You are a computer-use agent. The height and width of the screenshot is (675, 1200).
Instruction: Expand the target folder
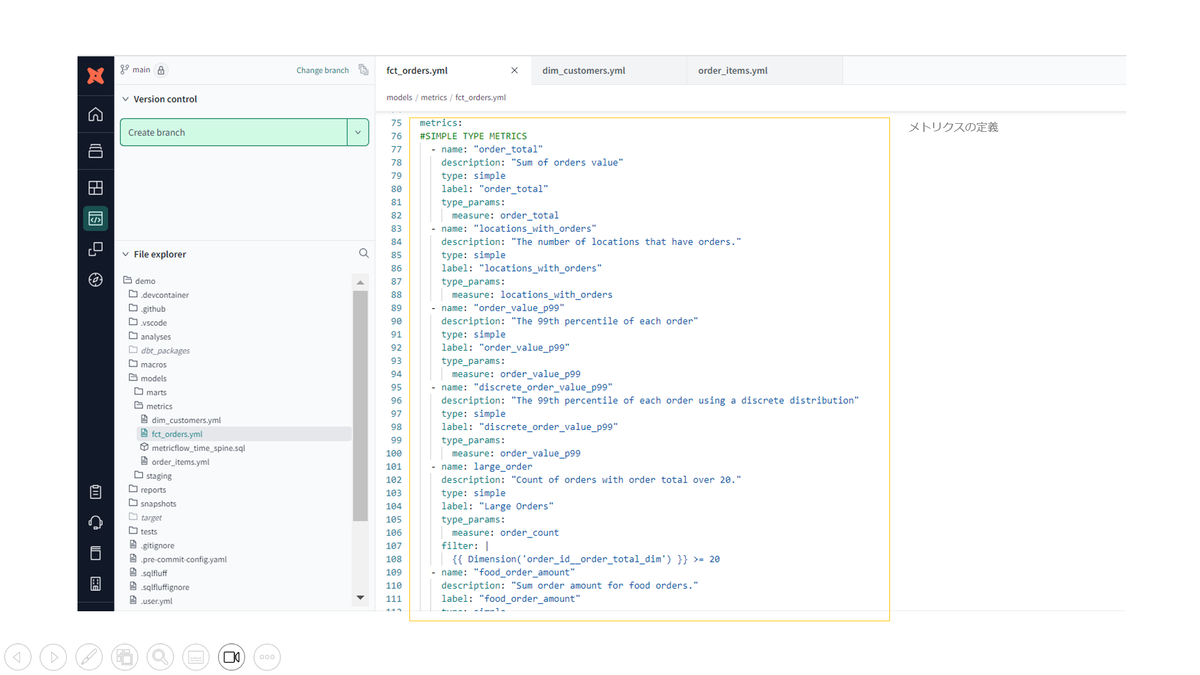coord(145,518)
